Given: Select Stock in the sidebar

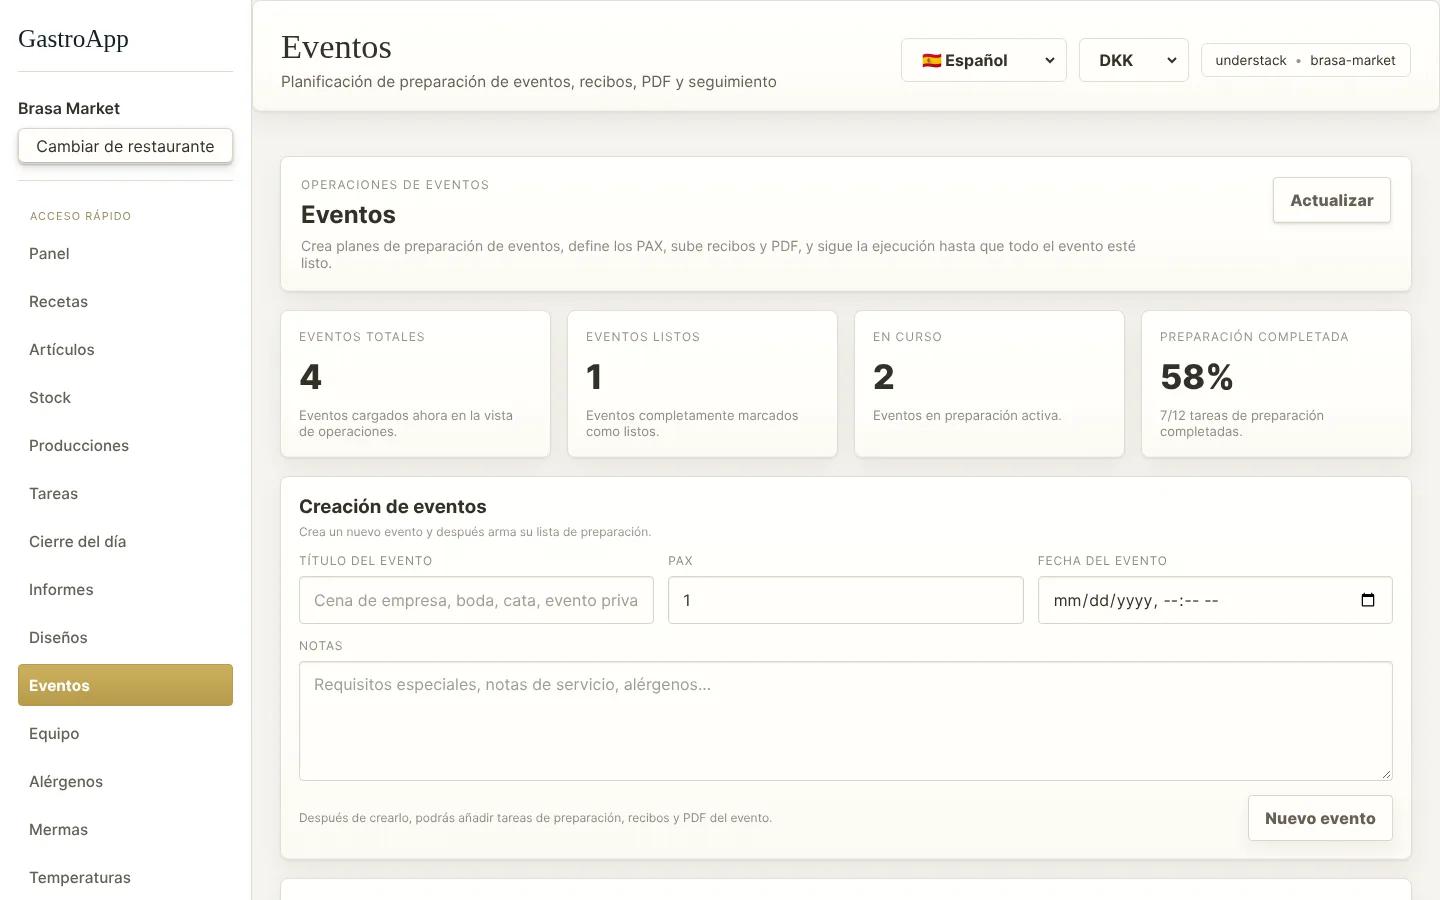Looking at the screenshot, I should (x=125, y=398).
